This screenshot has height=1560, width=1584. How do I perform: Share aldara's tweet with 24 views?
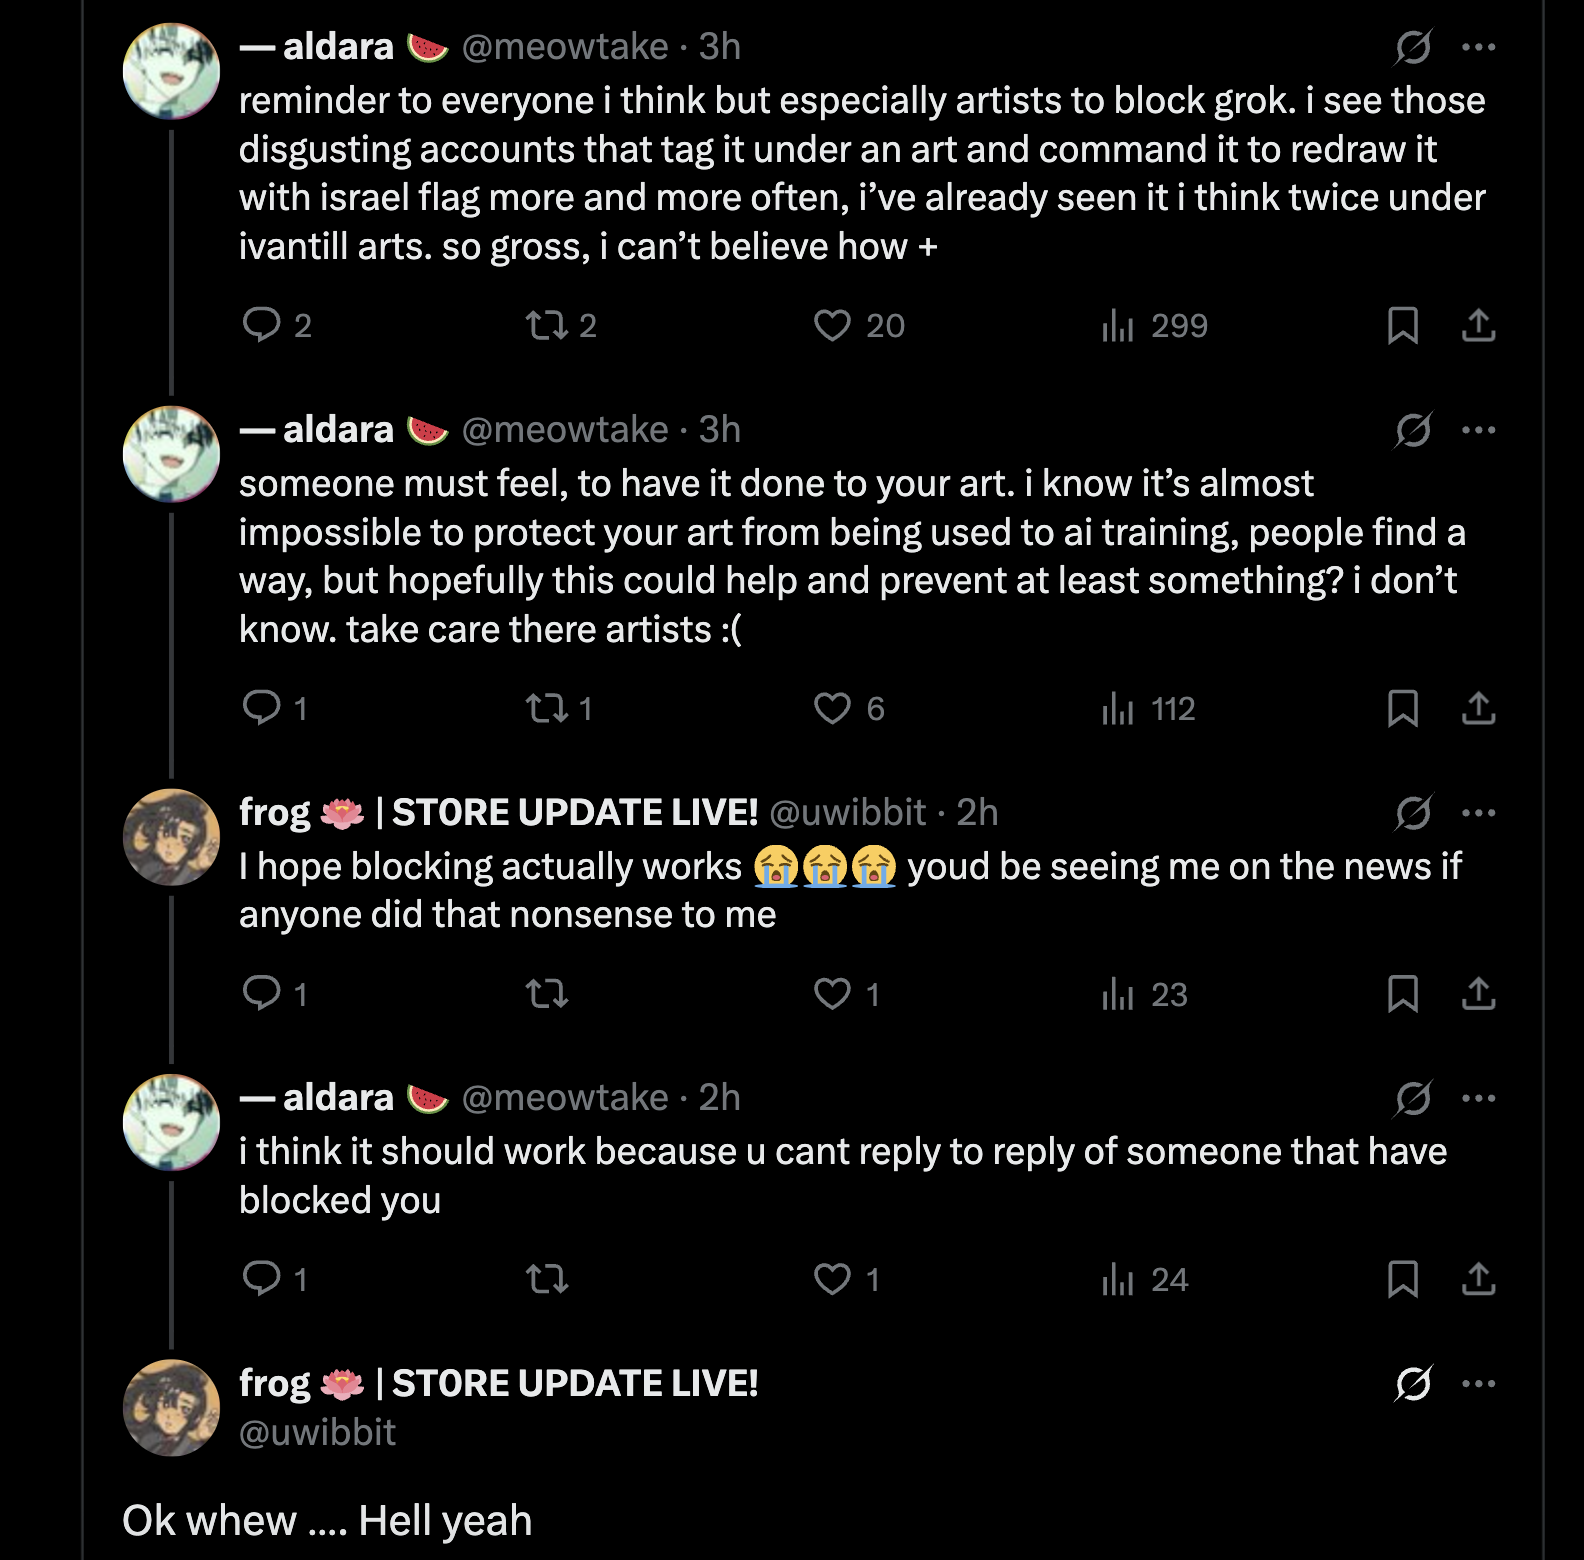tap(1478, 1279)
